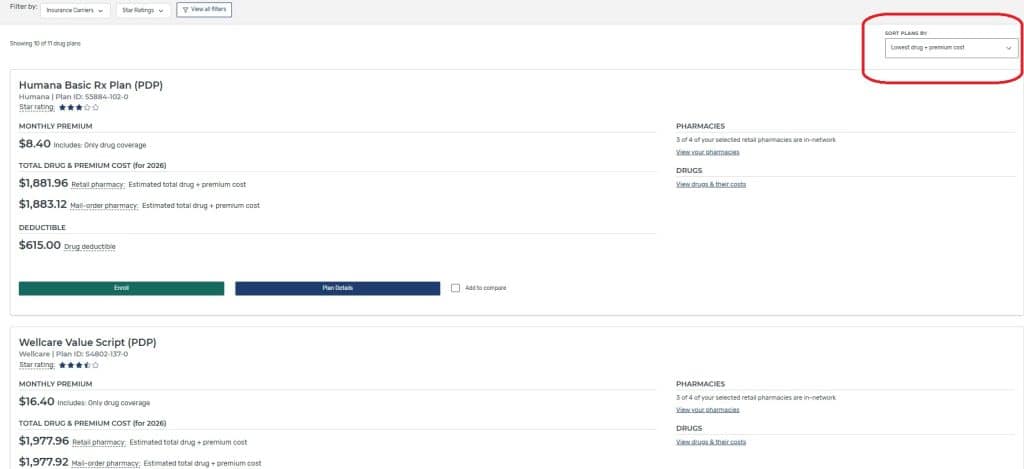Click the chevron arrow on the sort plans box
The width and height of the screenshot is (1024, 469).
tap(1008, 48)
